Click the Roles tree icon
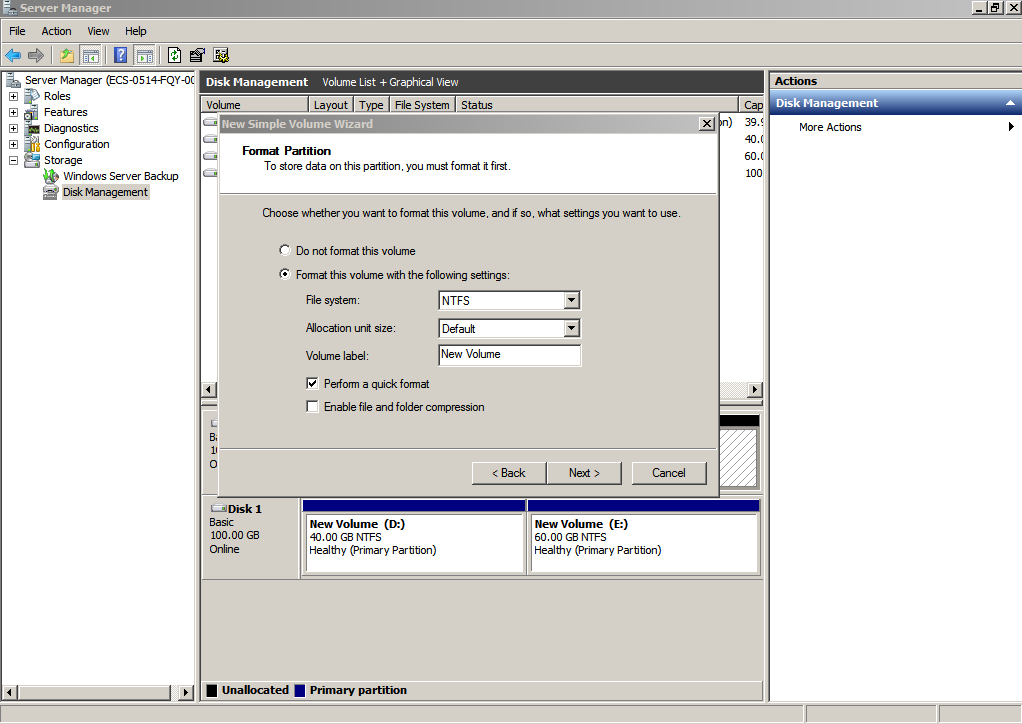Screen dimensions: 1022x724 click(x=32, y=96)
